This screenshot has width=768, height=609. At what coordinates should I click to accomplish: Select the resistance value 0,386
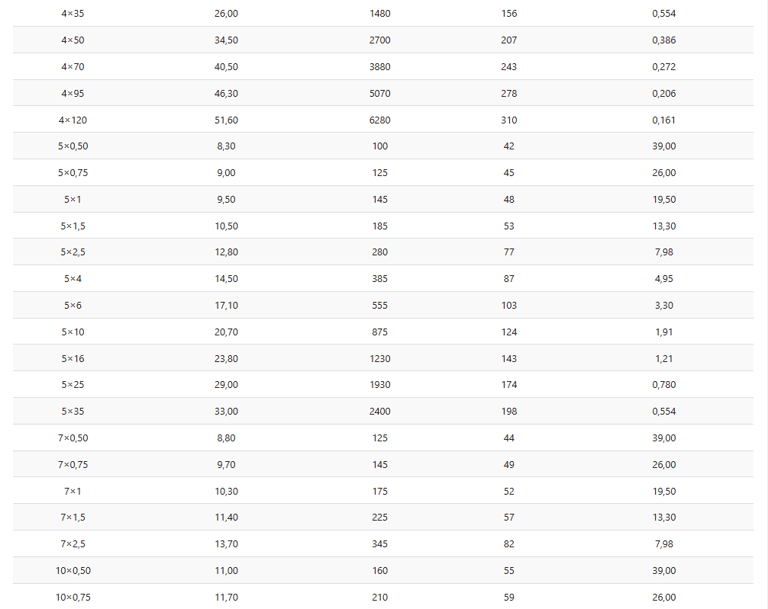click(664, 40)
